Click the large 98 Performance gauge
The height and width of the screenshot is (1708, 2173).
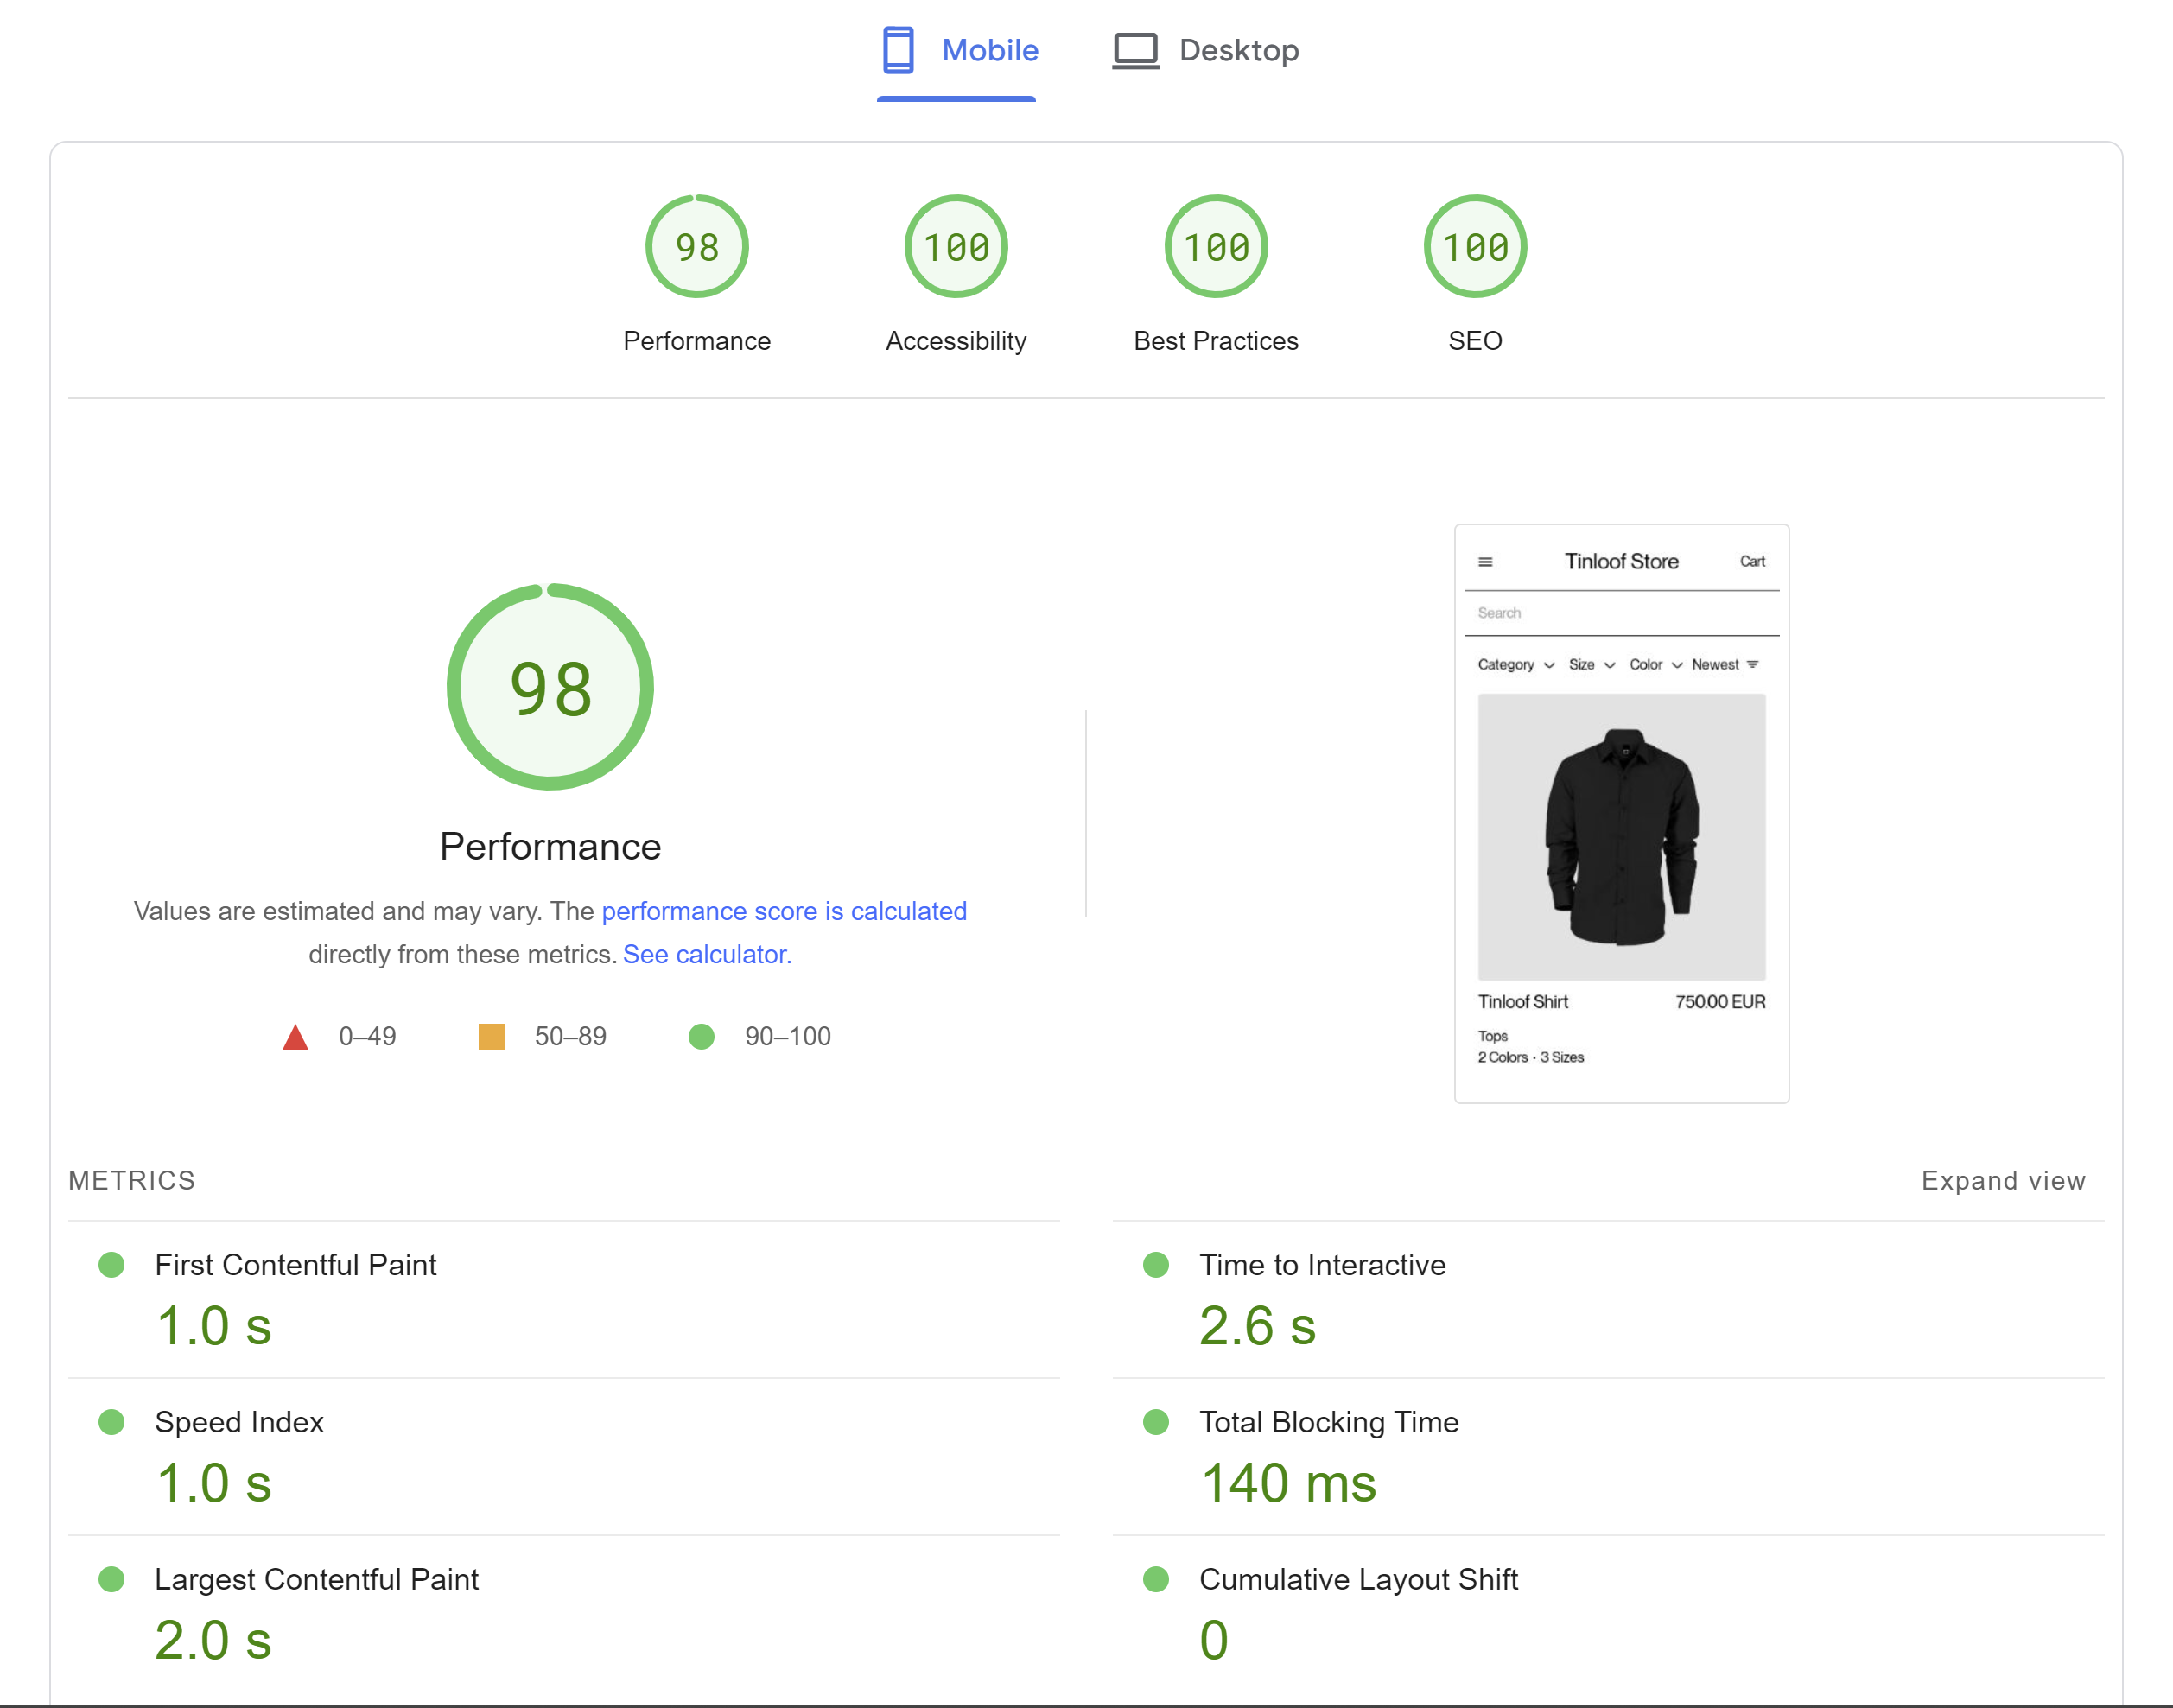(550, 688)
